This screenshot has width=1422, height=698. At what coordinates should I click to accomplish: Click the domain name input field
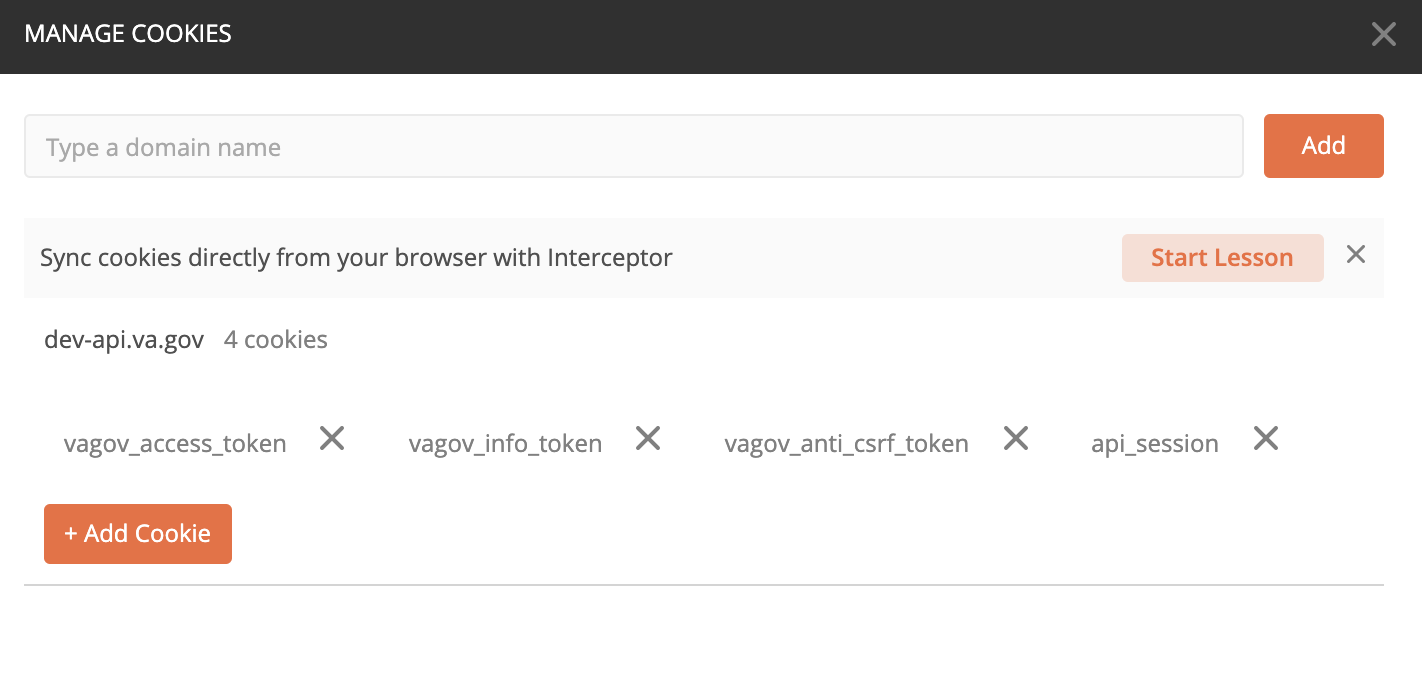tap(634, 146)
